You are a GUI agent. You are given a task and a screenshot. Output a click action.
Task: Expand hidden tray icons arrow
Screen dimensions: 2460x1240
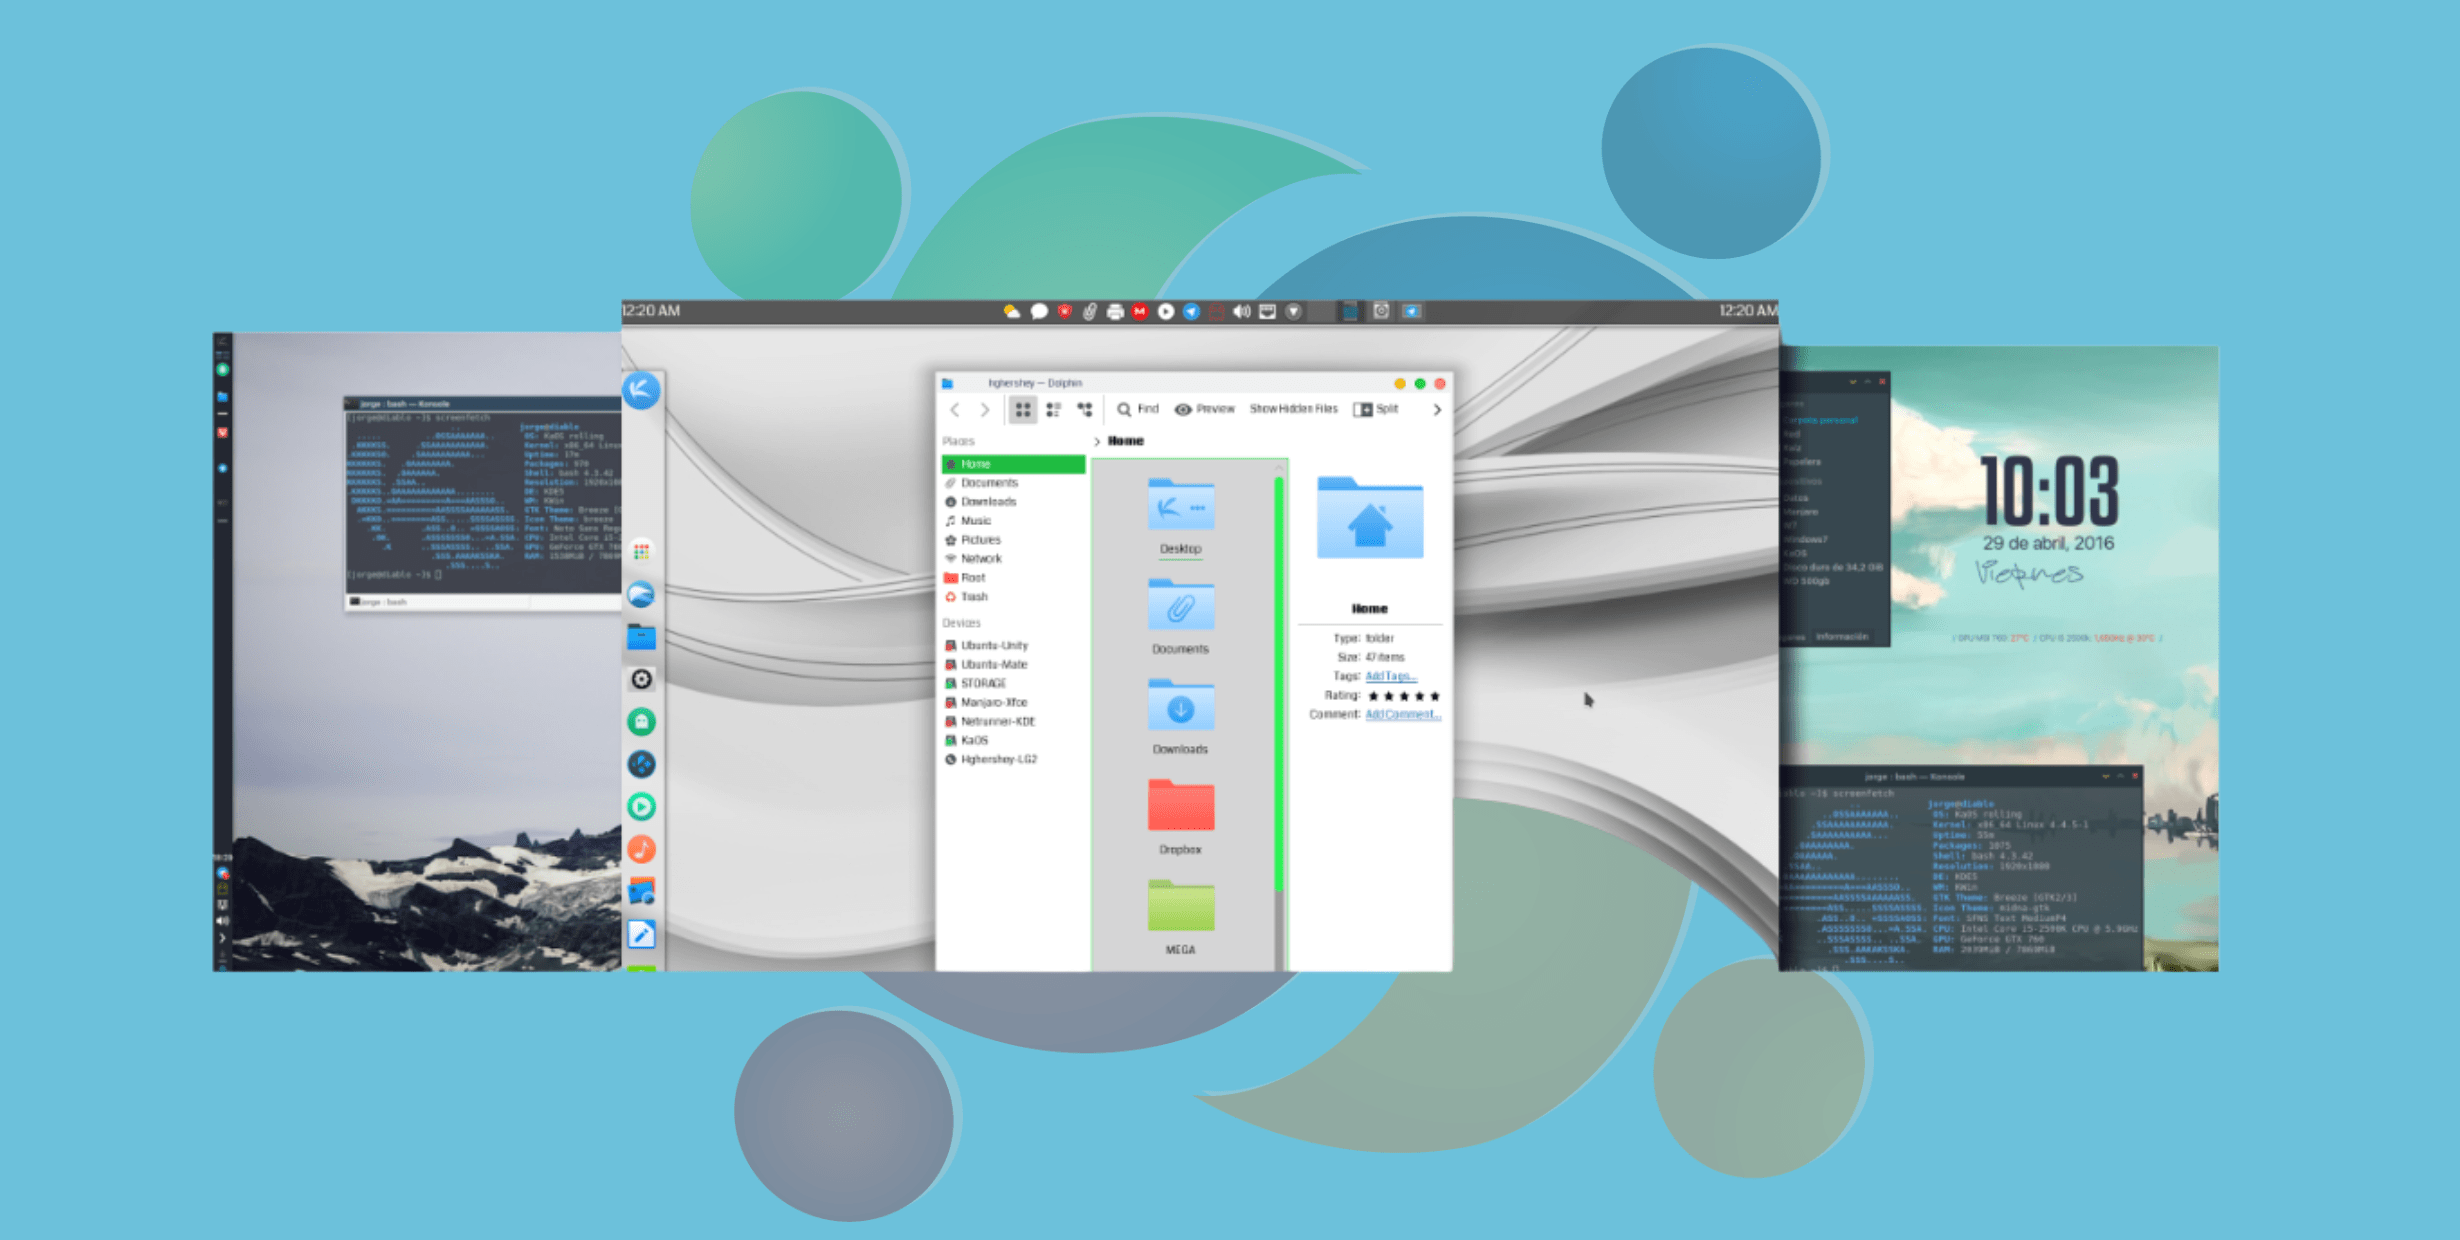pos(1293,312)
